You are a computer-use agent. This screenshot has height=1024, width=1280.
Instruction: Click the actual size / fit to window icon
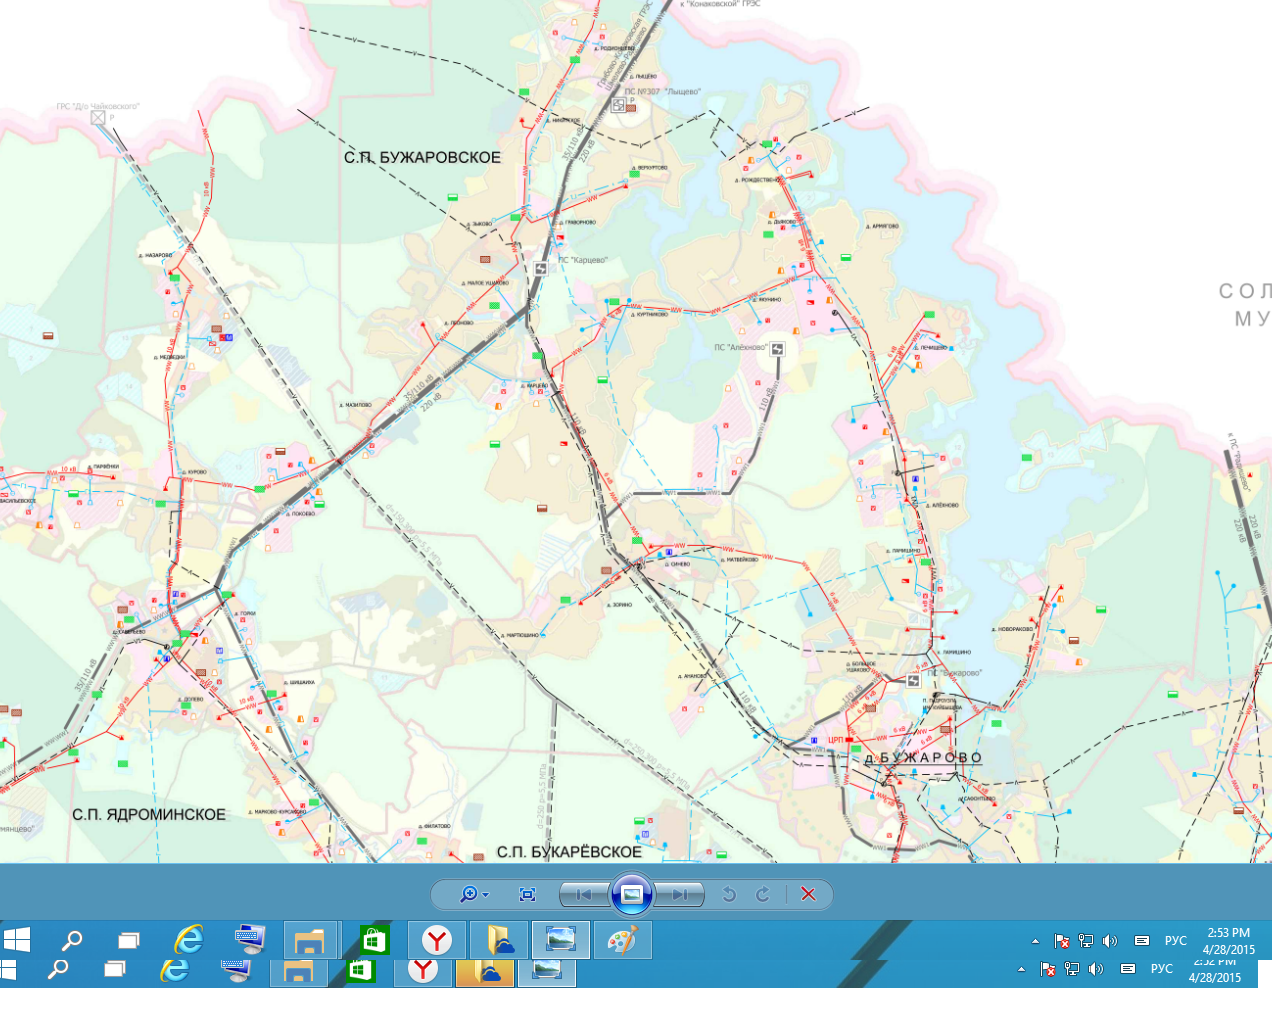[528, 894]
